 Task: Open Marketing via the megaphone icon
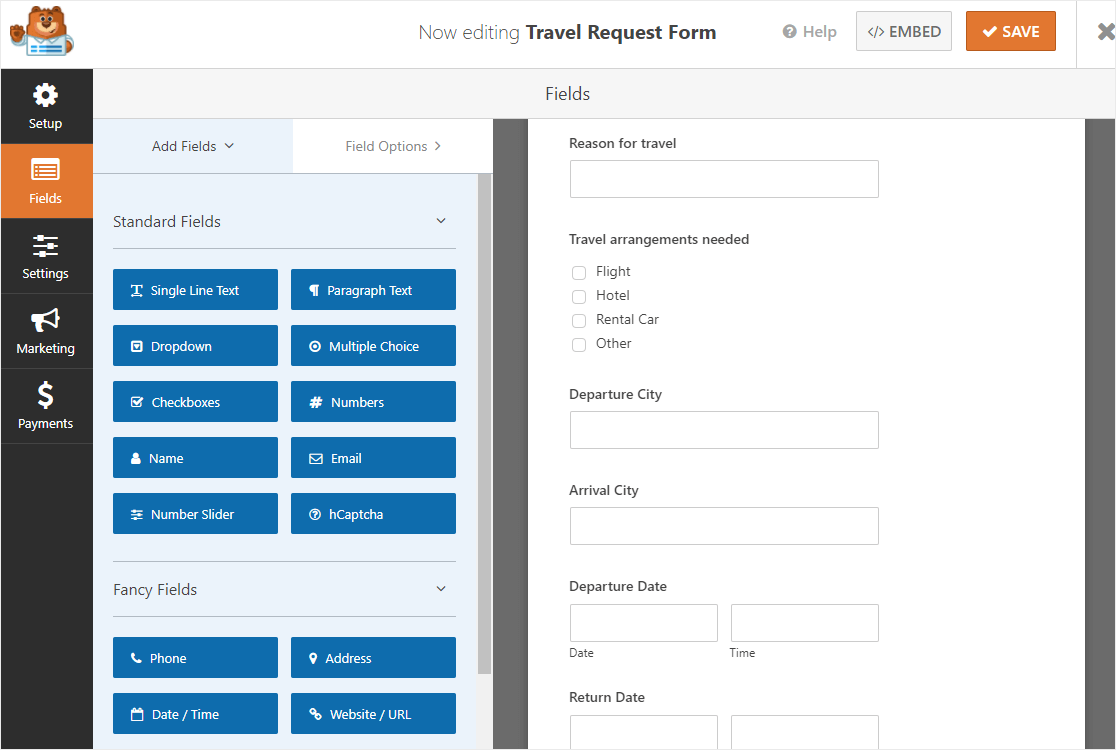point(46,320)
